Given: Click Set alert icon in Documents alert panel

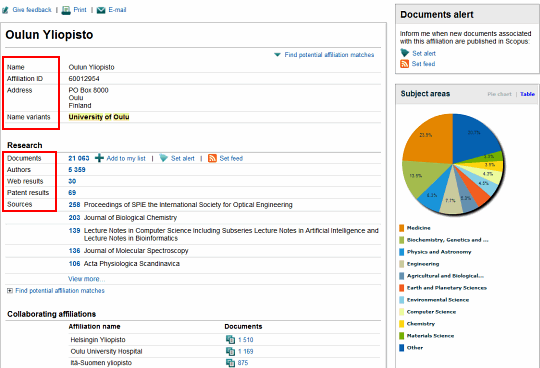Looking at the screenshot, I should 405,53.
